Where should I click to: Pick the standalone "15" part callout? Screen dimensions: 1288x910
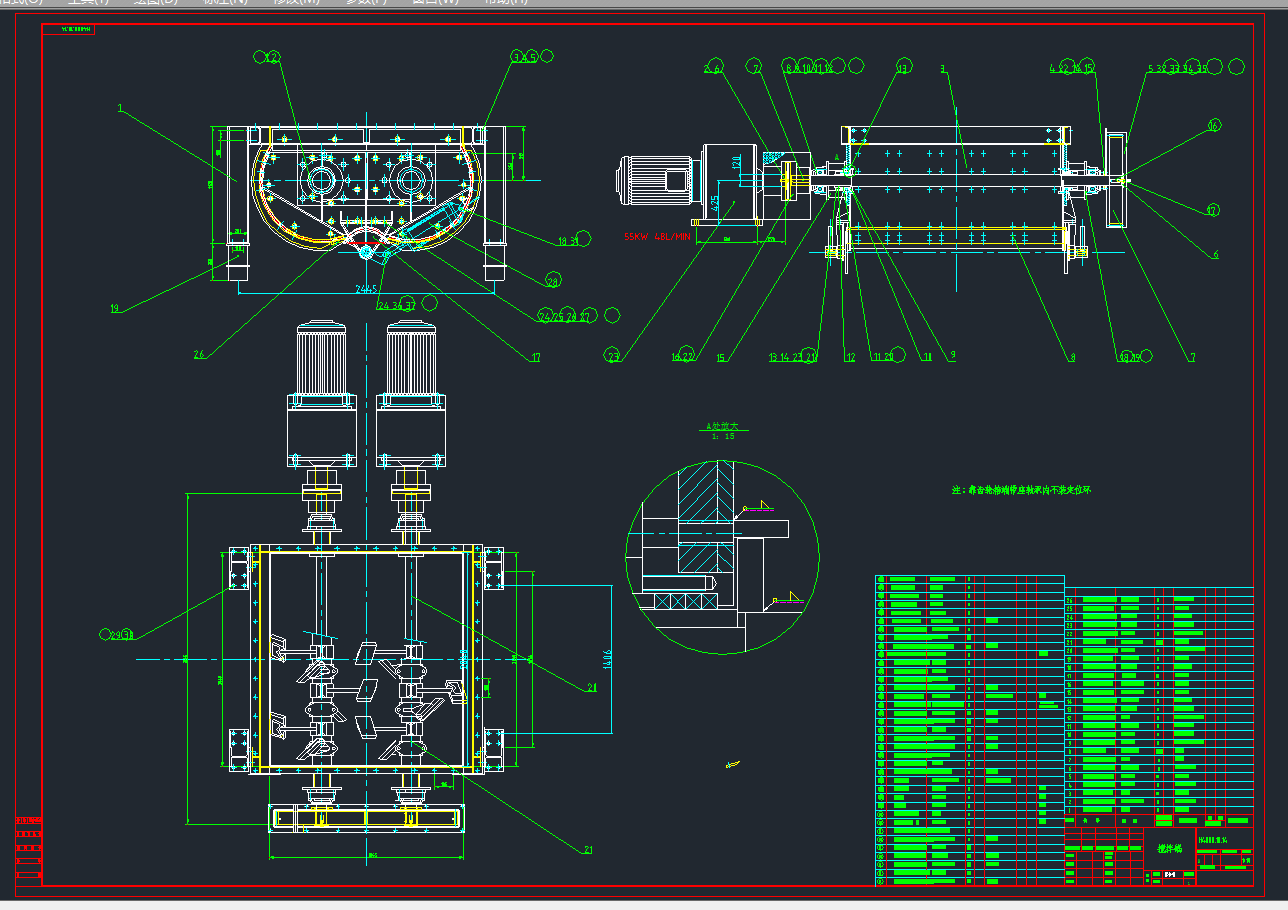(721, 356)
